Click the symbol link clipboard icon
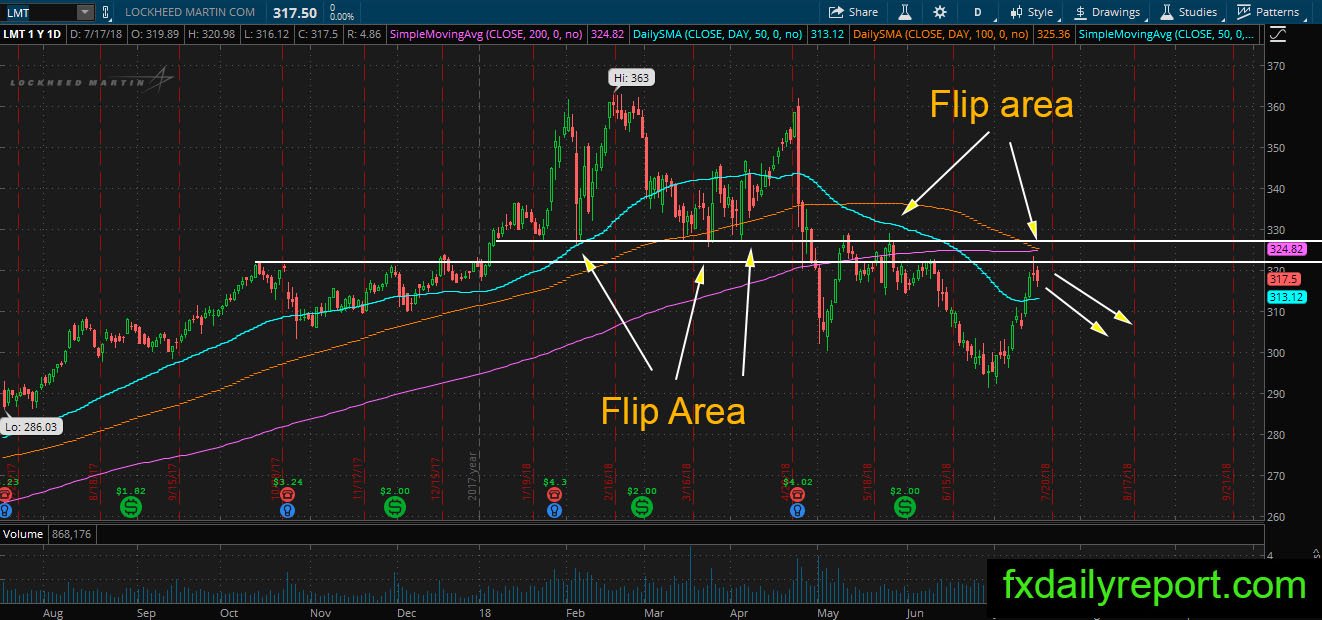 [x=106, y=12]
